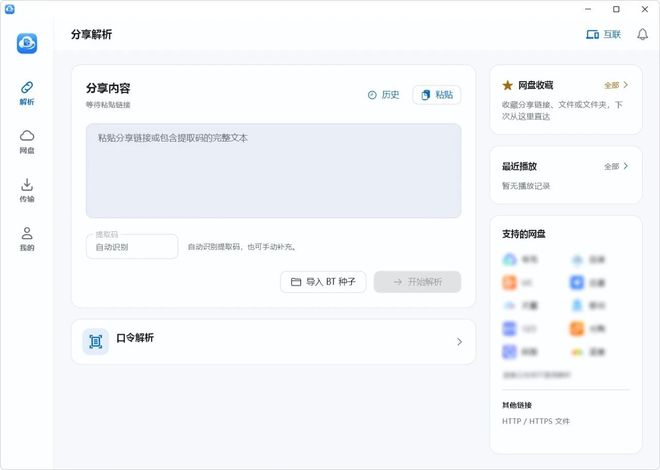Go to the 我的 profile tab

point(27,239)
